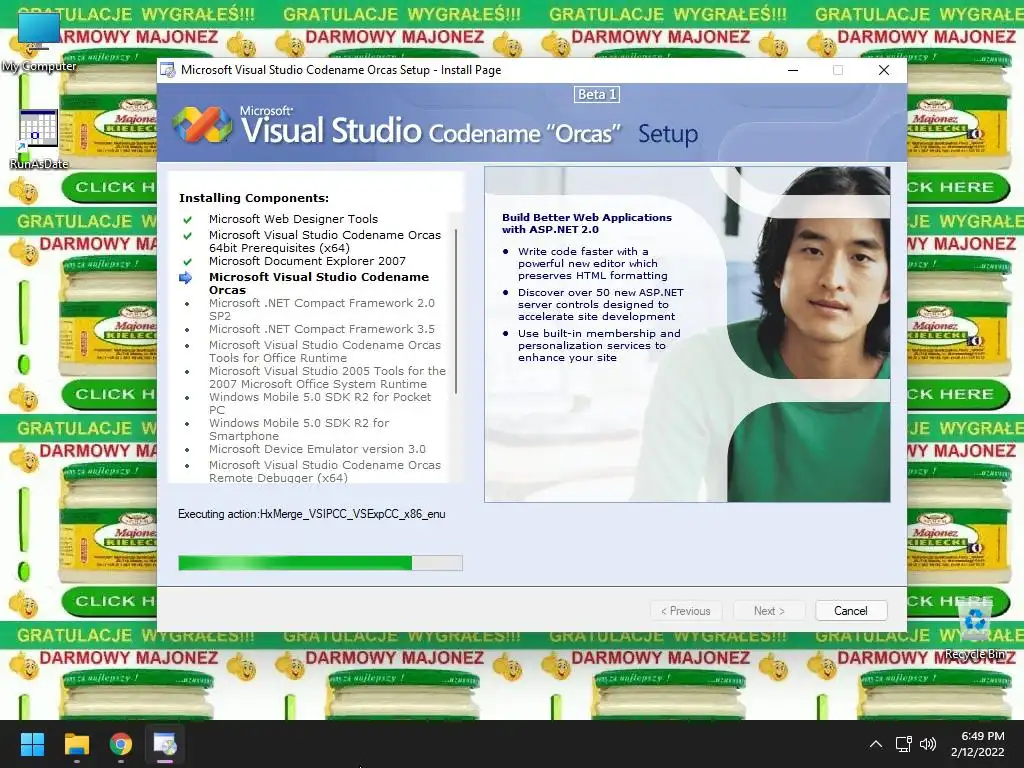
Task: Click the checkmark beside Document Explorer 2007
Action: coord(187,261)
